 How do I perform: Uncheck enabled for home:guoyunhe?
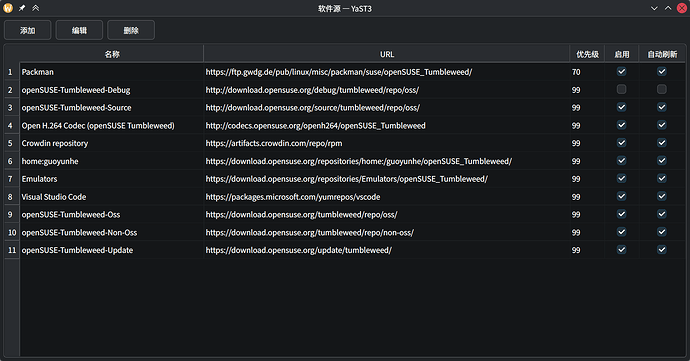point(621,161)
